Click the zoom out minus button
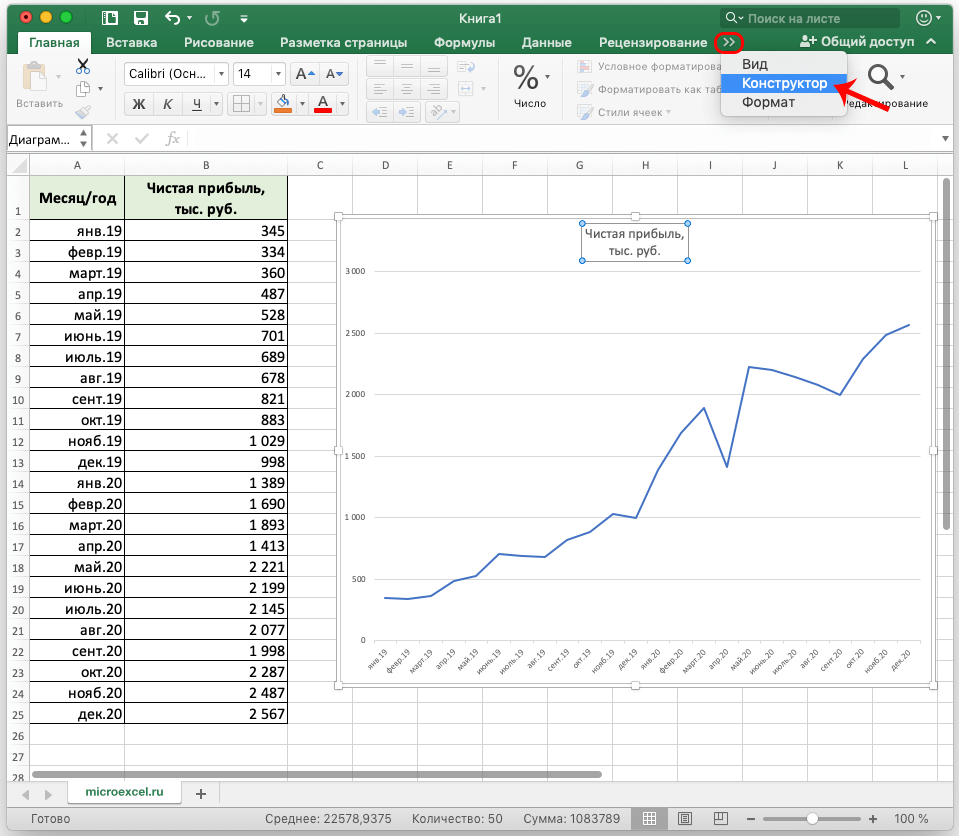 coord(751,818)
